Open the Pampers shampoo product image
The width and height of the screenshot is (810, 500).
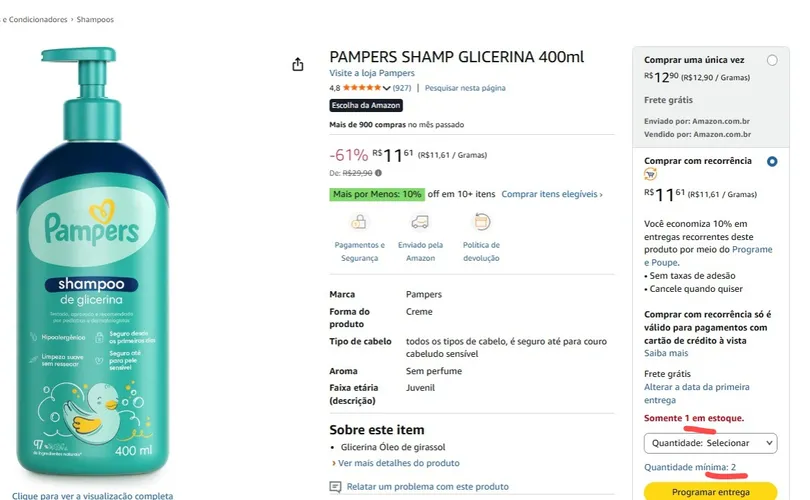click(93, 261)
